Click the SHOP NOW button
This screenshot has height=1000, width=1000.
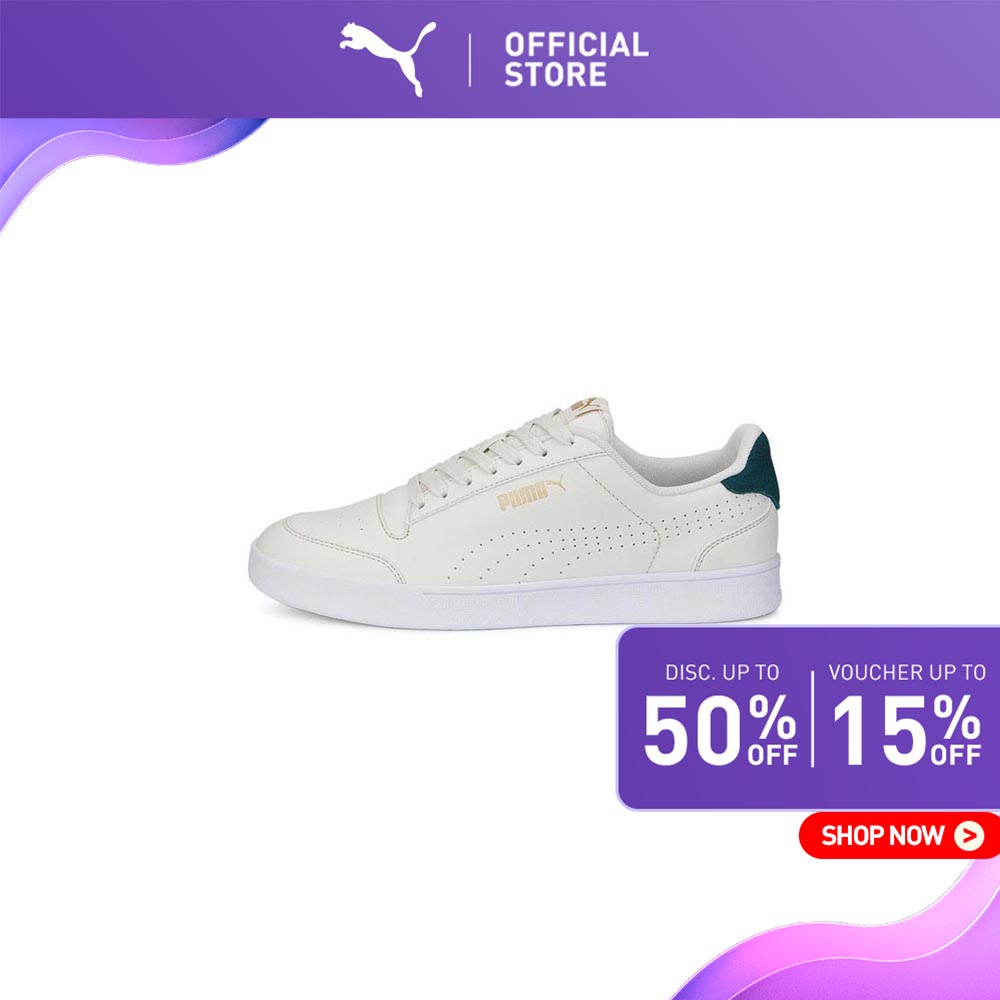point(899,835)
